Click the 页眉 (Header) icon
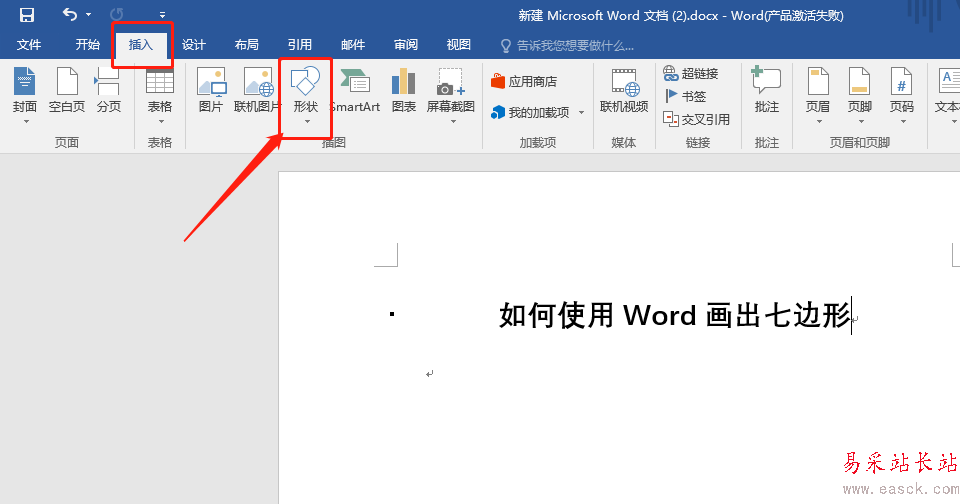This screenshot has height=504, width=960. pos(818,82)
